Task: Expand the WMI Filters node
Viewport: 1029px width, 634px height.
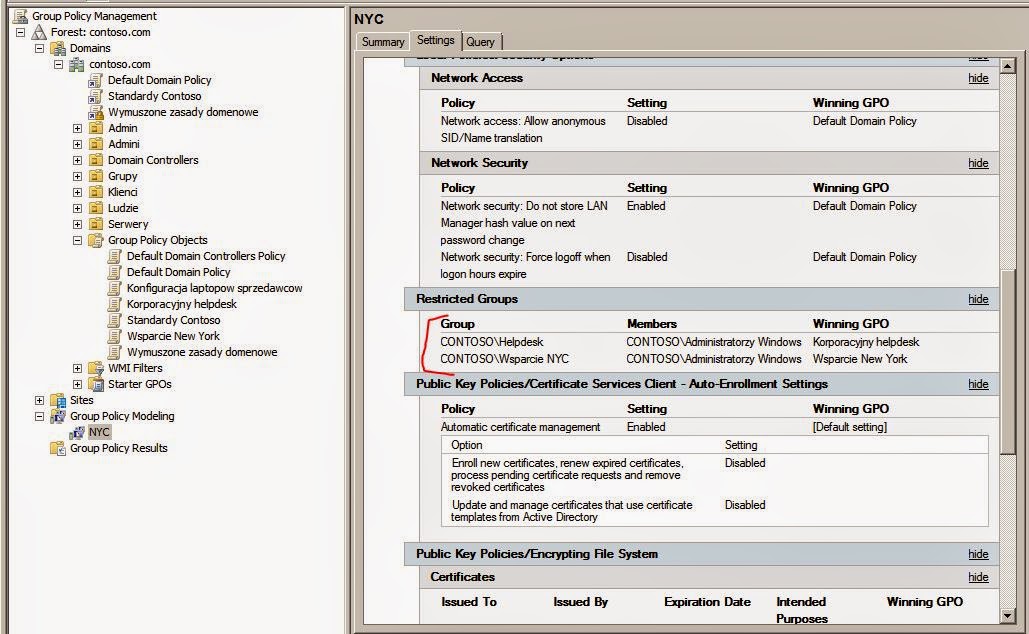Action: pyautogui.click(x=77, y=368)
